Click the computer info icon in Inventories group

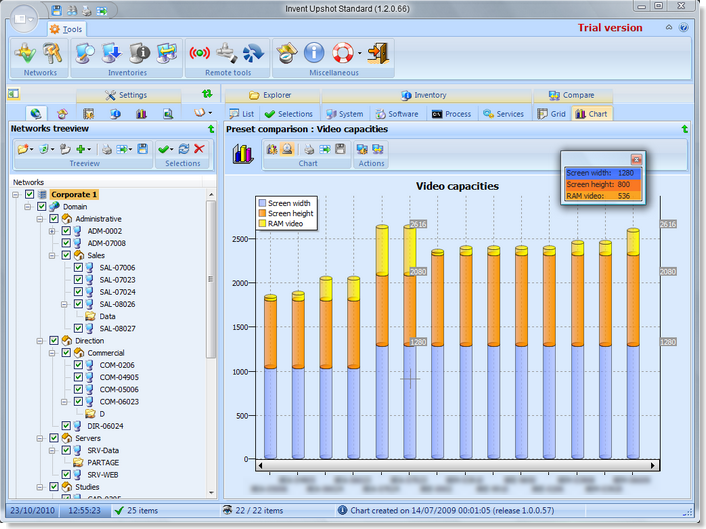[140, 54]
